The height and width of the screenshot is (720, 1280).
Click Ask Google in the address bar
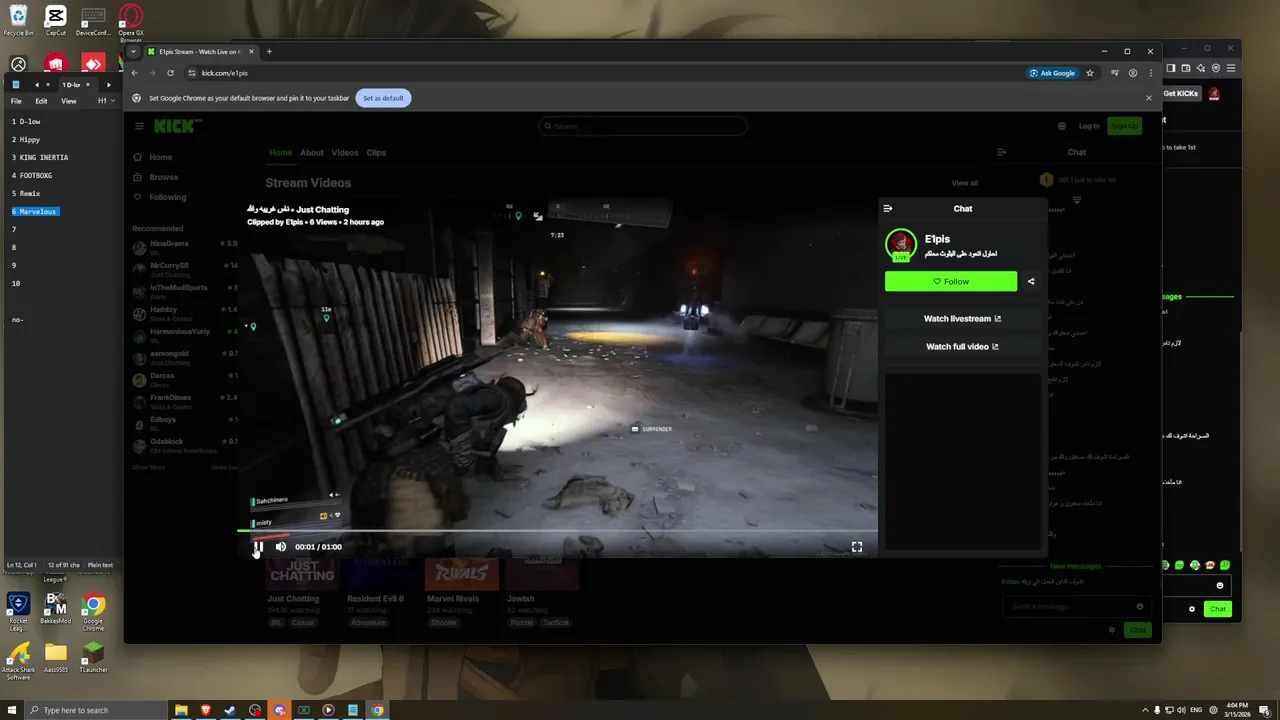click(x=1053, y=73)
